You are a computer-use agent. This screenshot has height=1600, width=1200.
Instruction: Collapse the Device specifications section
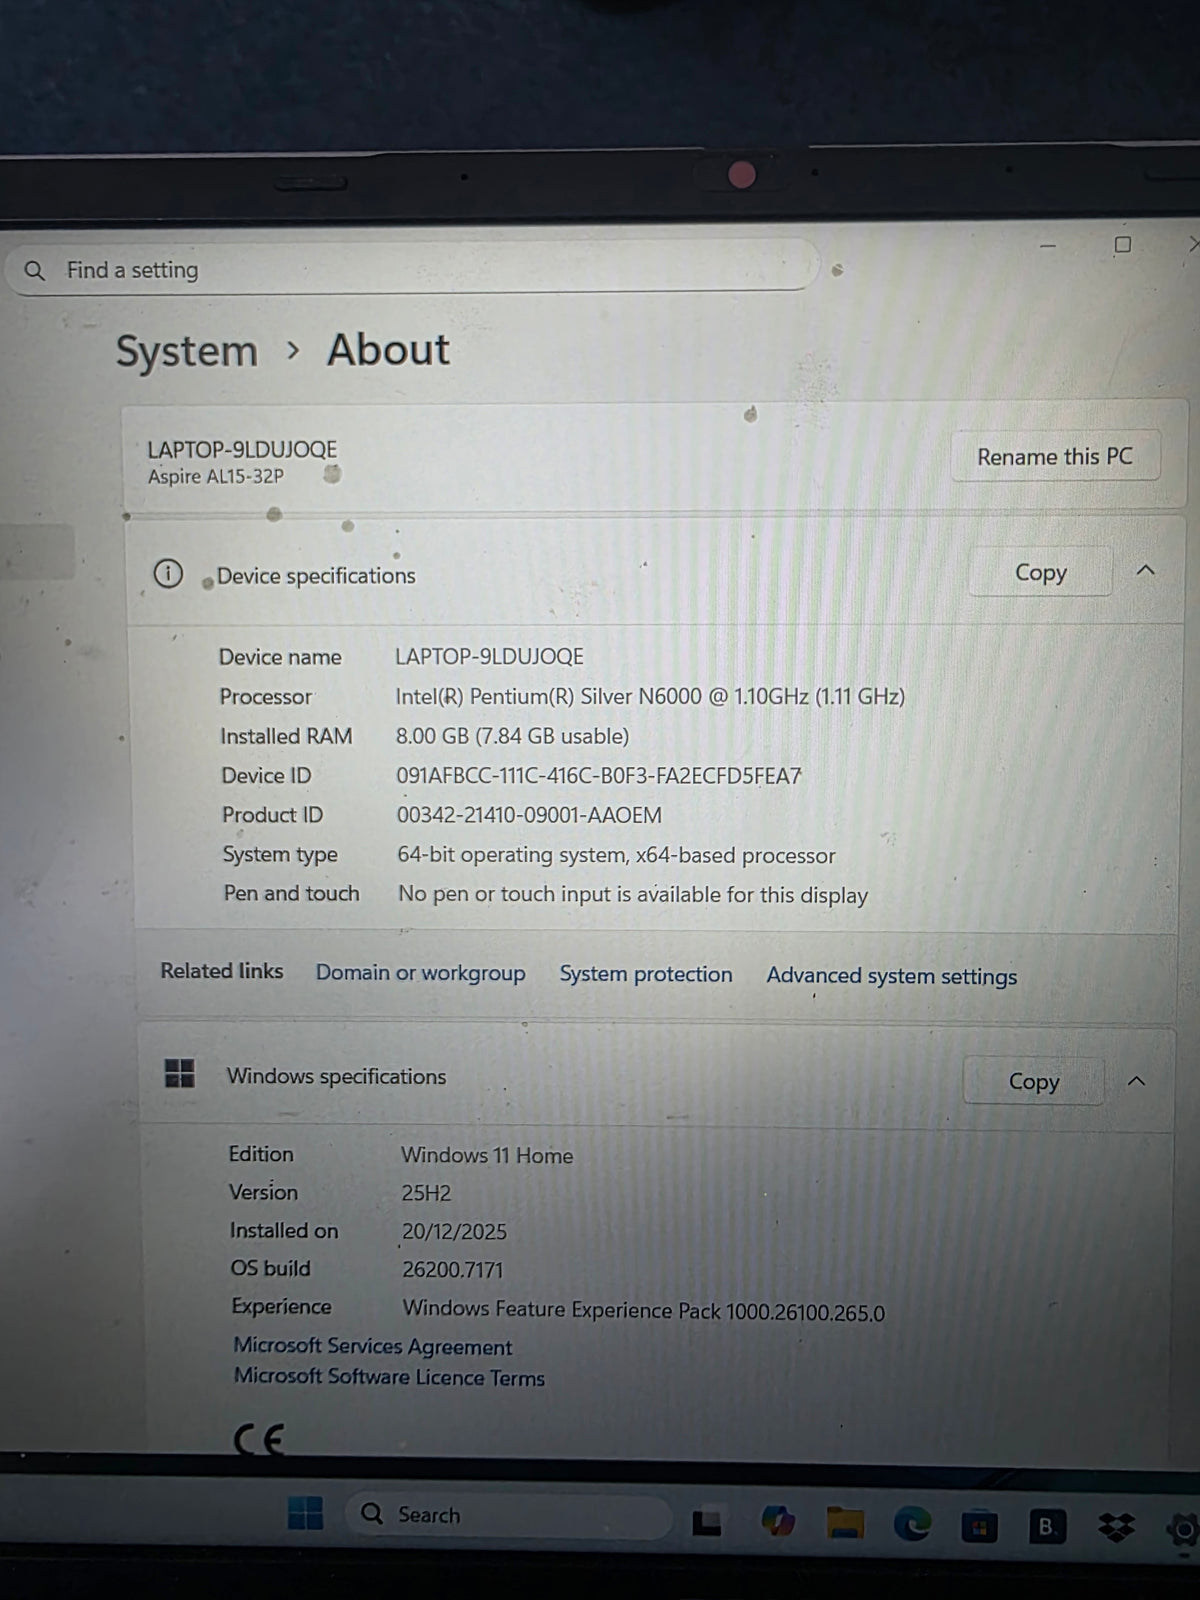pos(1146,571)
